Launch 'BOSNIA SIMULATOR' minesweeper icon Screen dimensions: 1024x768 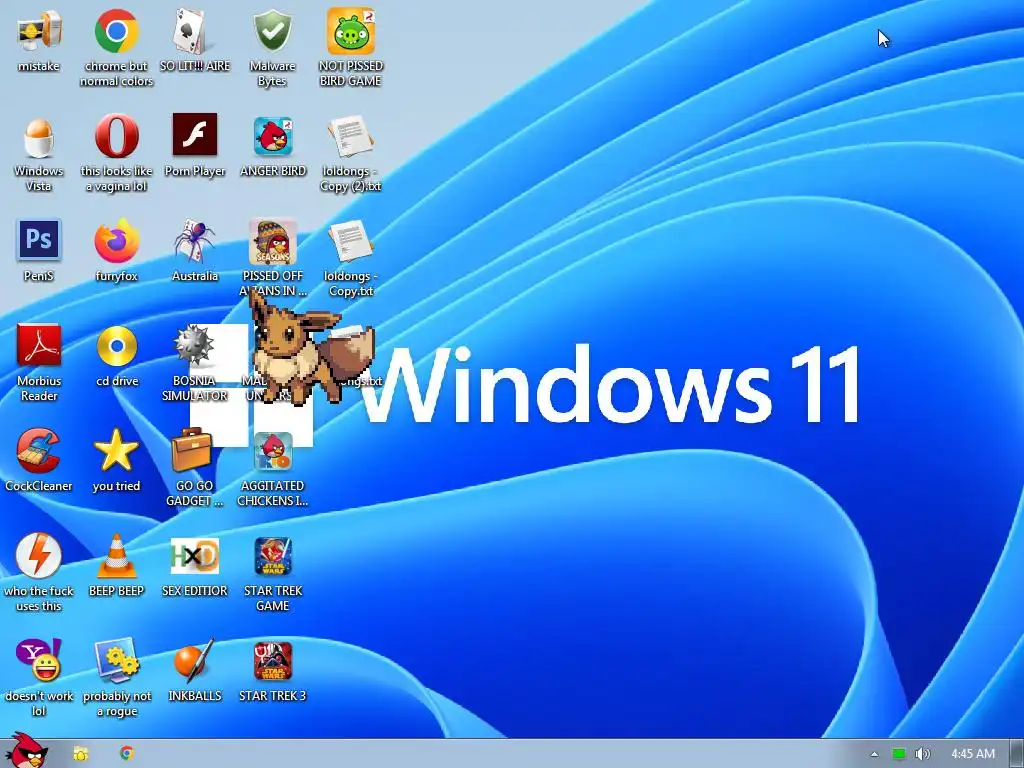pyautogui.click(x=193, y=345)
